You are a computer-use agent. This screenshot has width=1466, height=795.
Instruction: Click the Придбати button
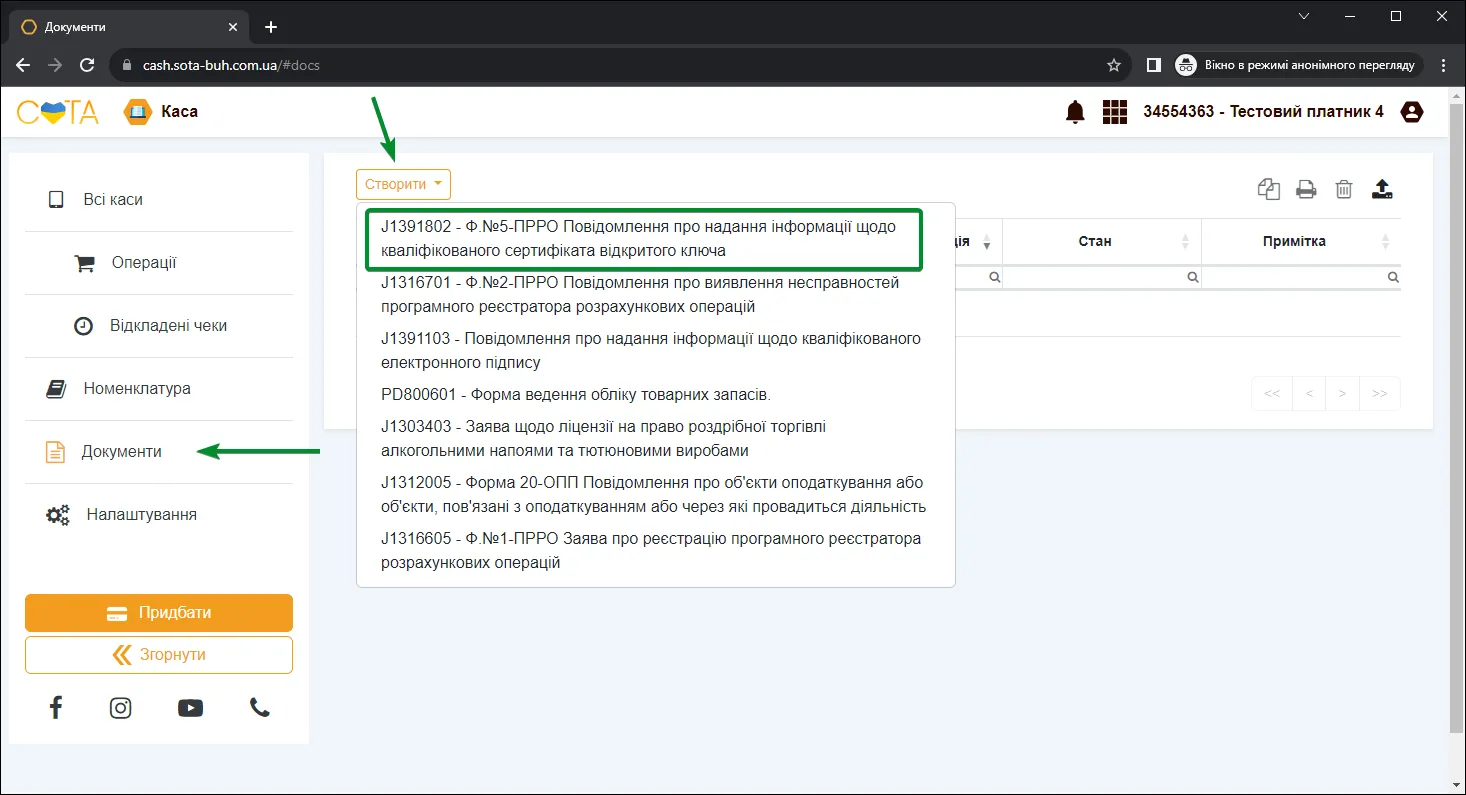coord(159,613)
